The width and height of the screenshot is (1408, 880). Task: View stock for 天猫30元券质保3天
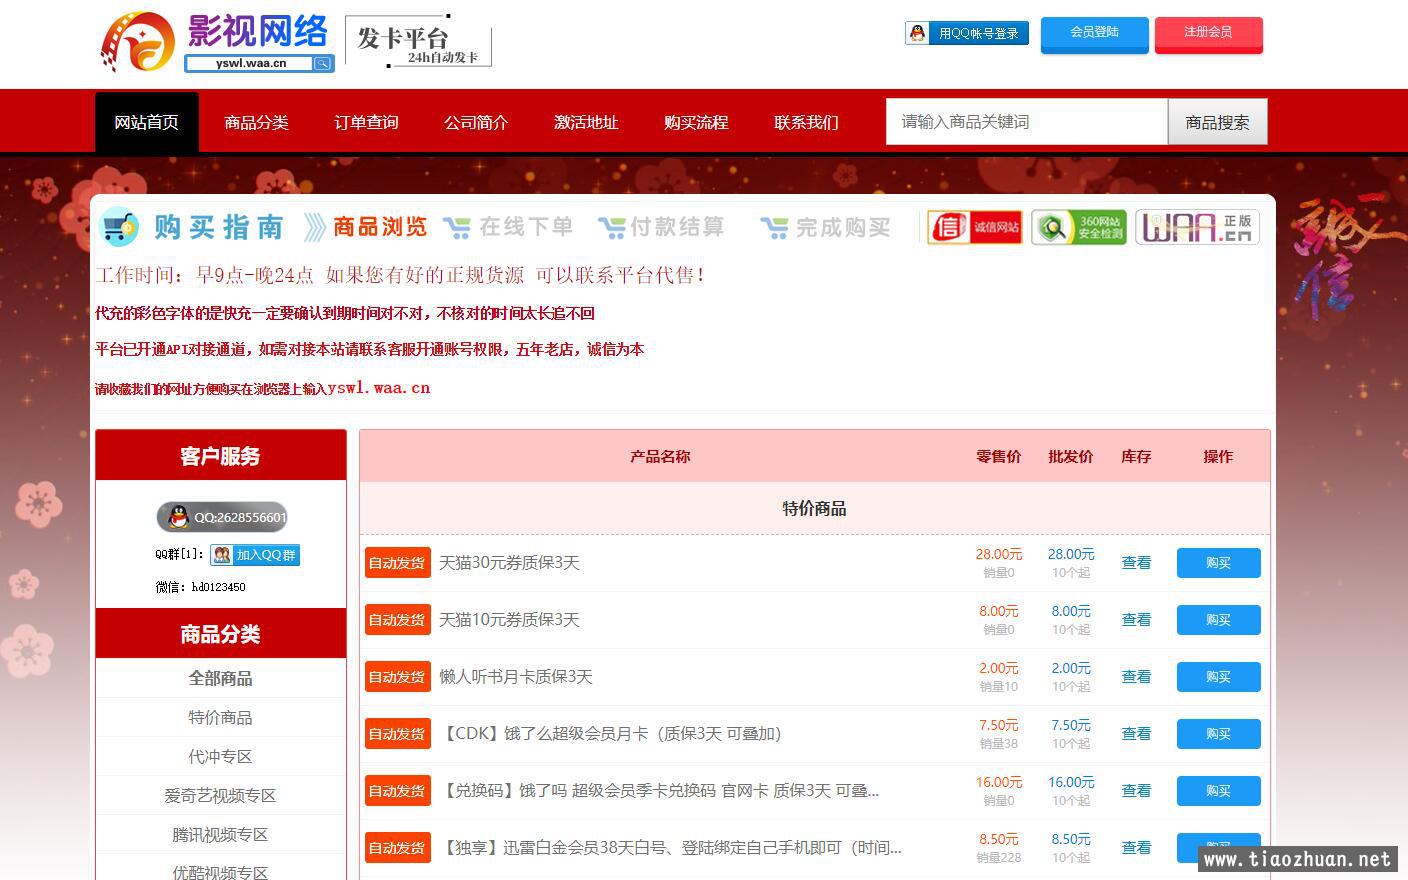coord(1136,563)
